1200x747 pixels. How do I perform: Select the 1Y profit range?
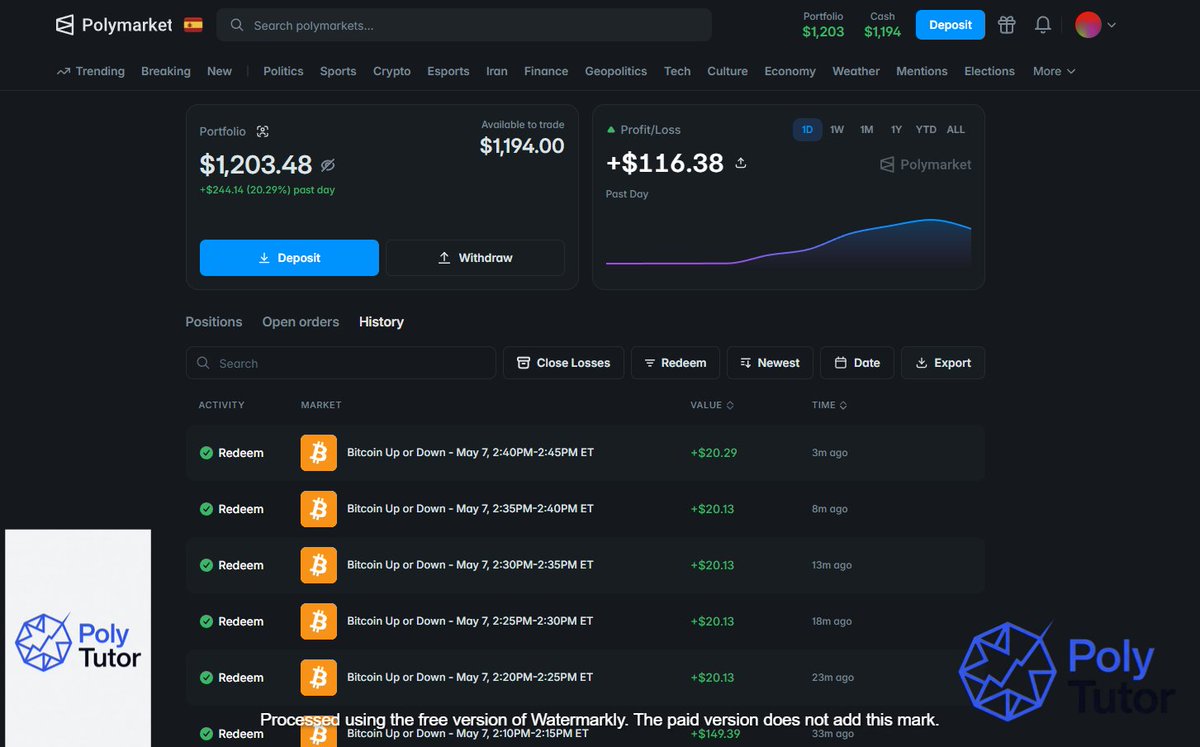pos(897,130)
